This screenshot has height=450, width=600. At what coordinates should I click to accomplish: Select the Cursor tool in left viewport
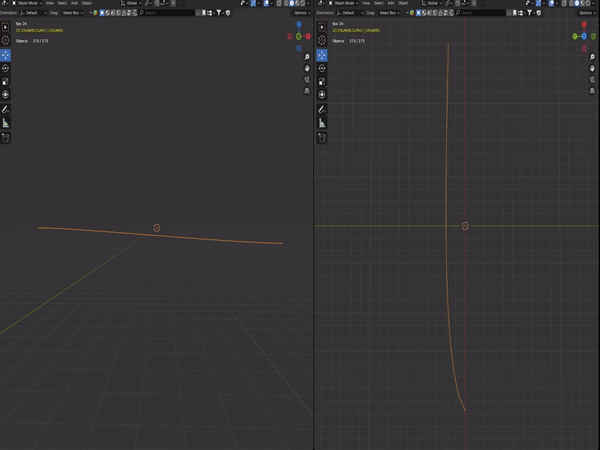pyautogui.click(x=5, y=40)
